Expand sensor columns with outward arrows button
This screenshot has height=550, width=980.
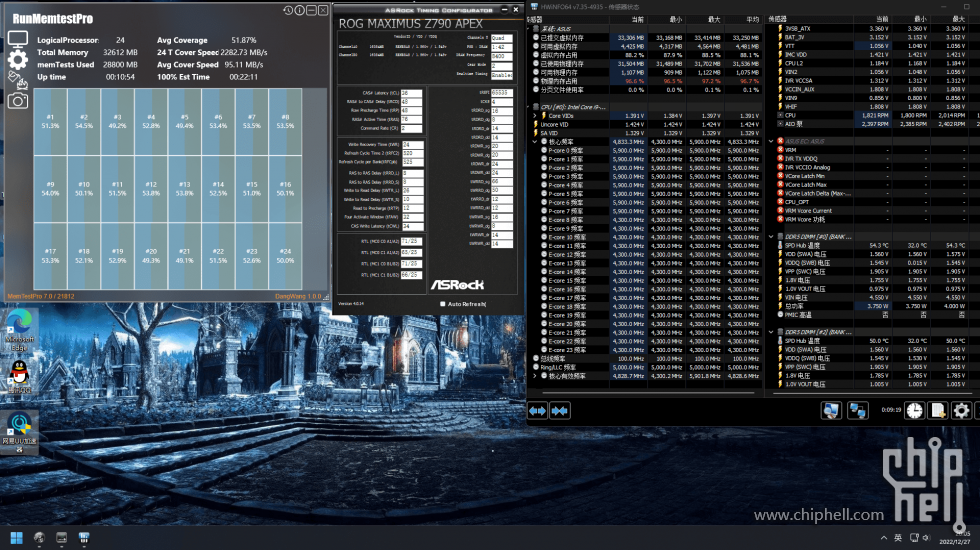538,411
